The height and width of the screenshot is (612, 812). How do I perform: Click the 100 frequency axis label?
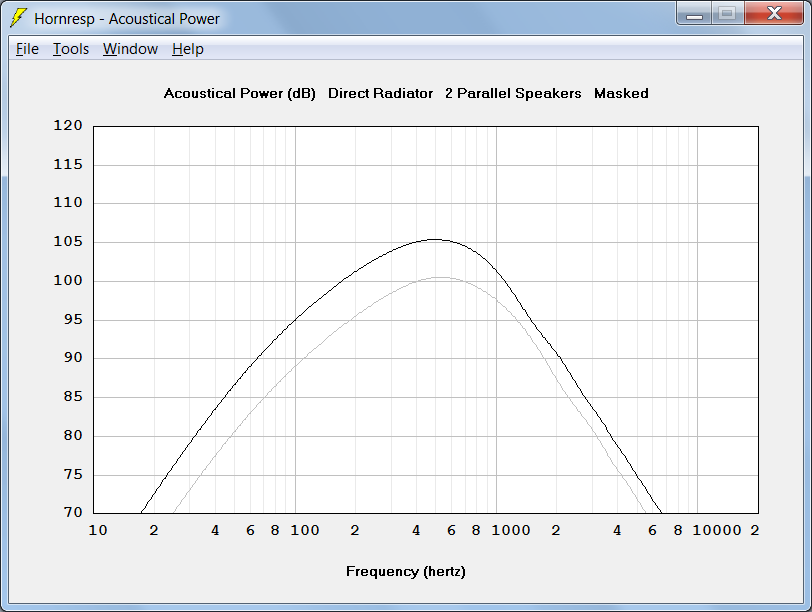(304, 530)
